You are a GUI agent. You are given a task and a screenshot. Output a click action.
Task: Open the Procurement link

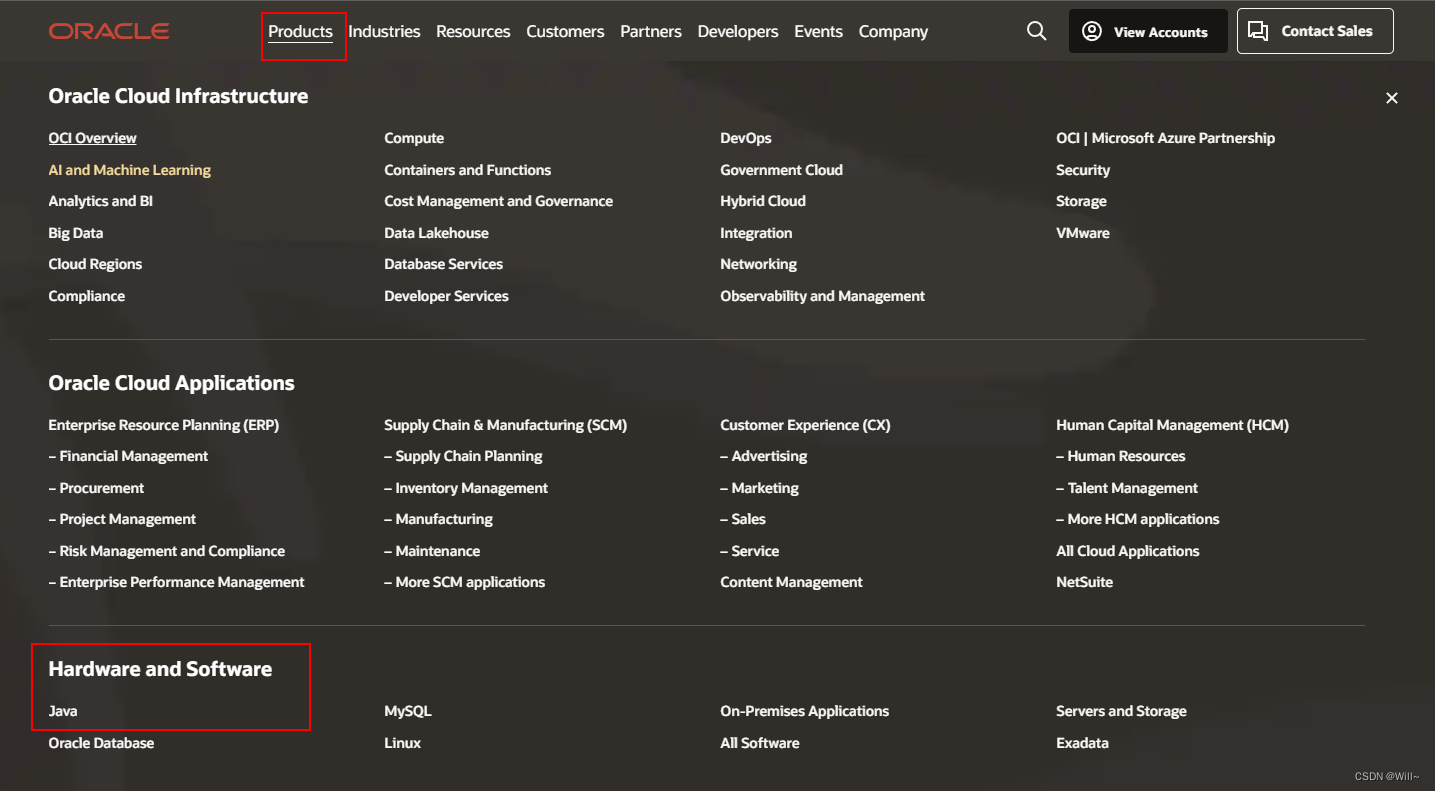[x=96, y=488]
